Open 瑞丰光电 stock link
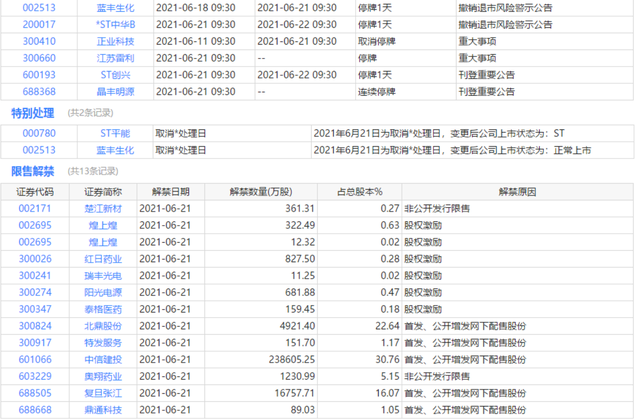 [103, 276]
